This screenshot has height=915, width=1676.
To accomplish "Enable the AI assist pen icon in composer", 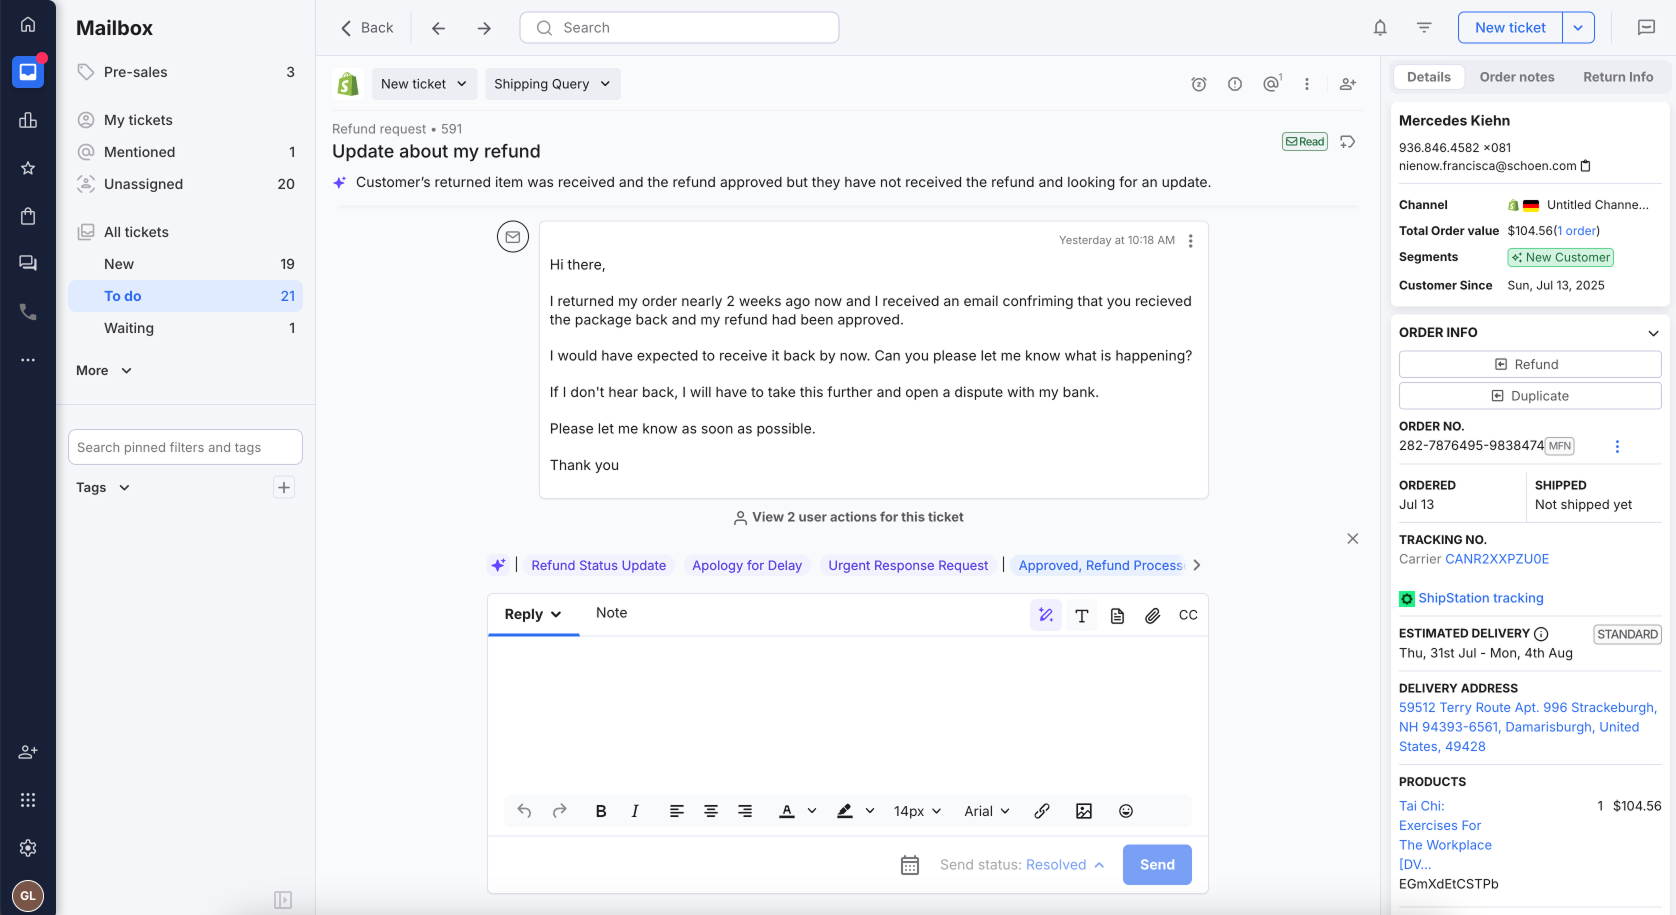I will point(1045,615).
